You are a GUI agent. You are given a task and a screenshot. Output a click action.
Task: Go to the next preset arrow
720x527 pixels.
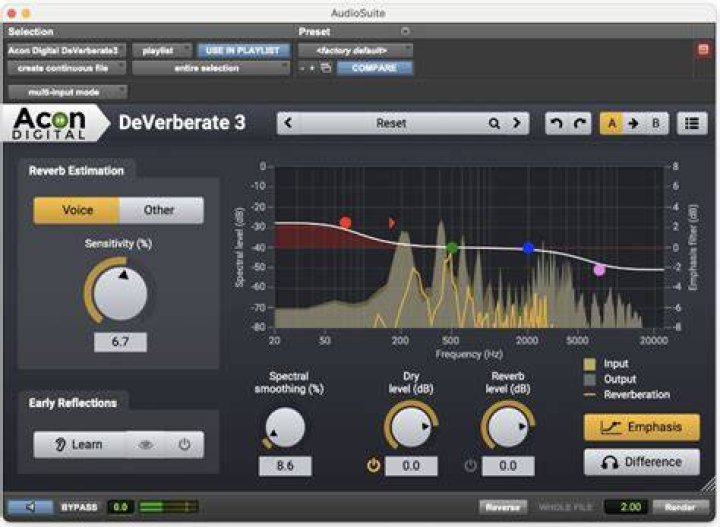517,123
